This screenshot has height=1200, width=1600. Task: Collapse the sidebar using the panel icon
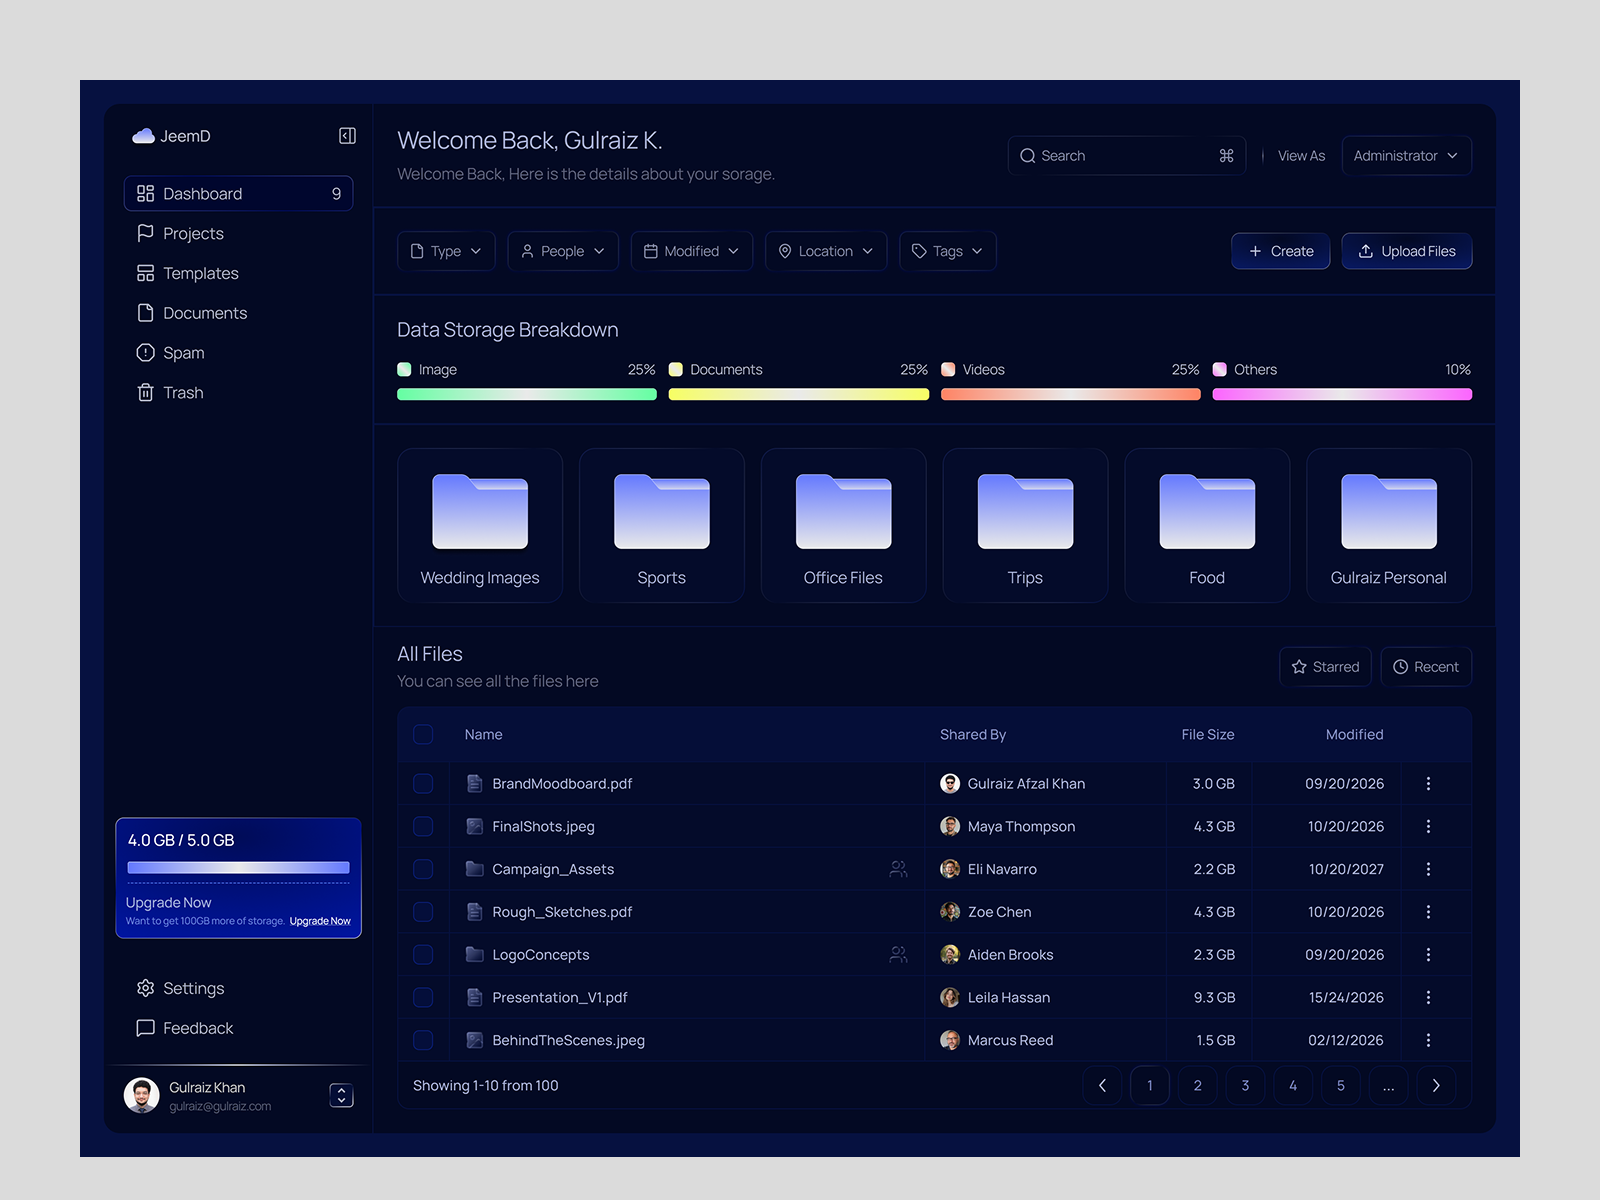pos(347,135)
